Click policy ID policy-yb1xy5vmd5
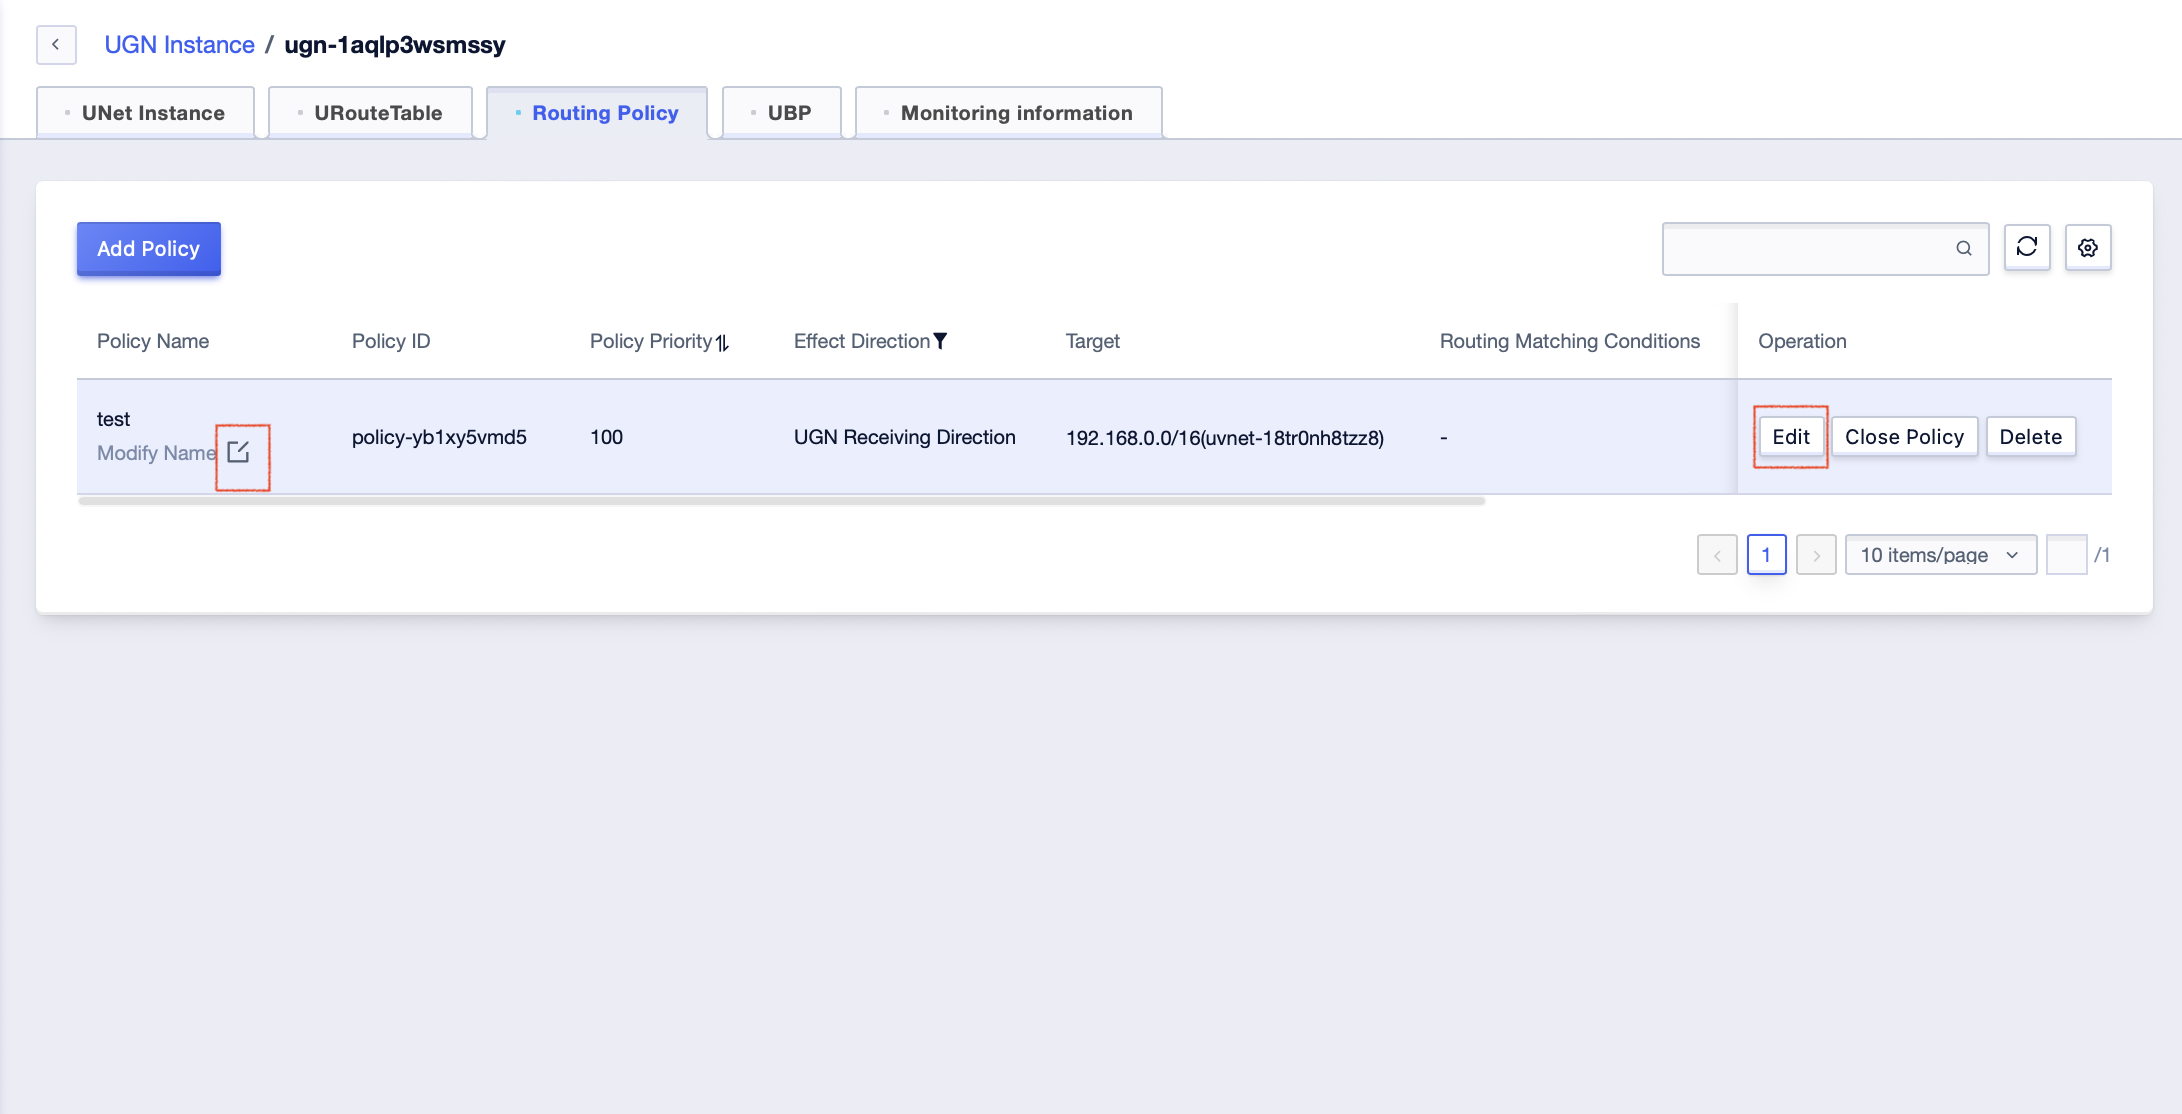 pyautogui.click(x=439, y=437)
